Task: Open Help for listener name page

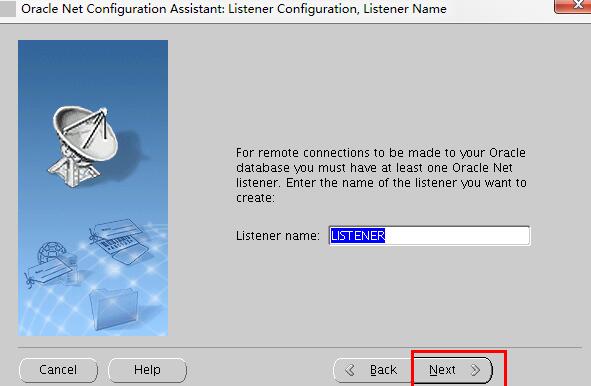Action: point(147,370)
